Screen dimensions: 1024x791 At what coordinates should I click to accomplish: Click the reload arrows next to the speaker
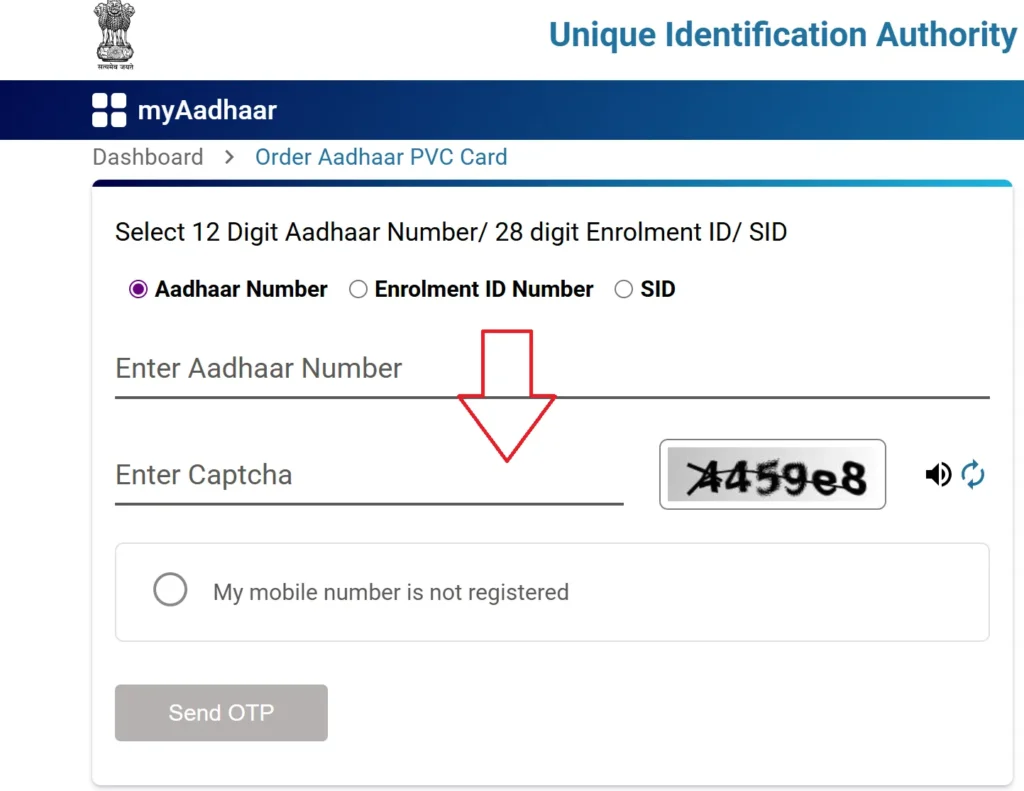974,474
